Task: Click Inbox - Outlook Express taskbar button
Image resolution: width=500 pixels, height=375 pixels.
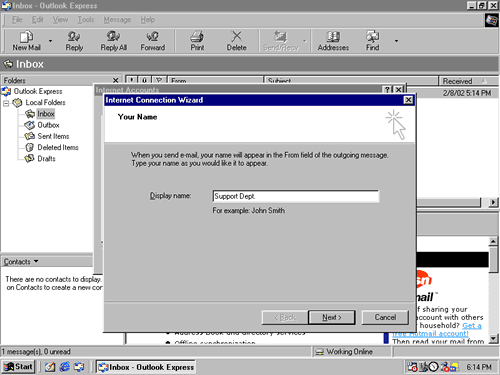Action: tap(146, 367)
